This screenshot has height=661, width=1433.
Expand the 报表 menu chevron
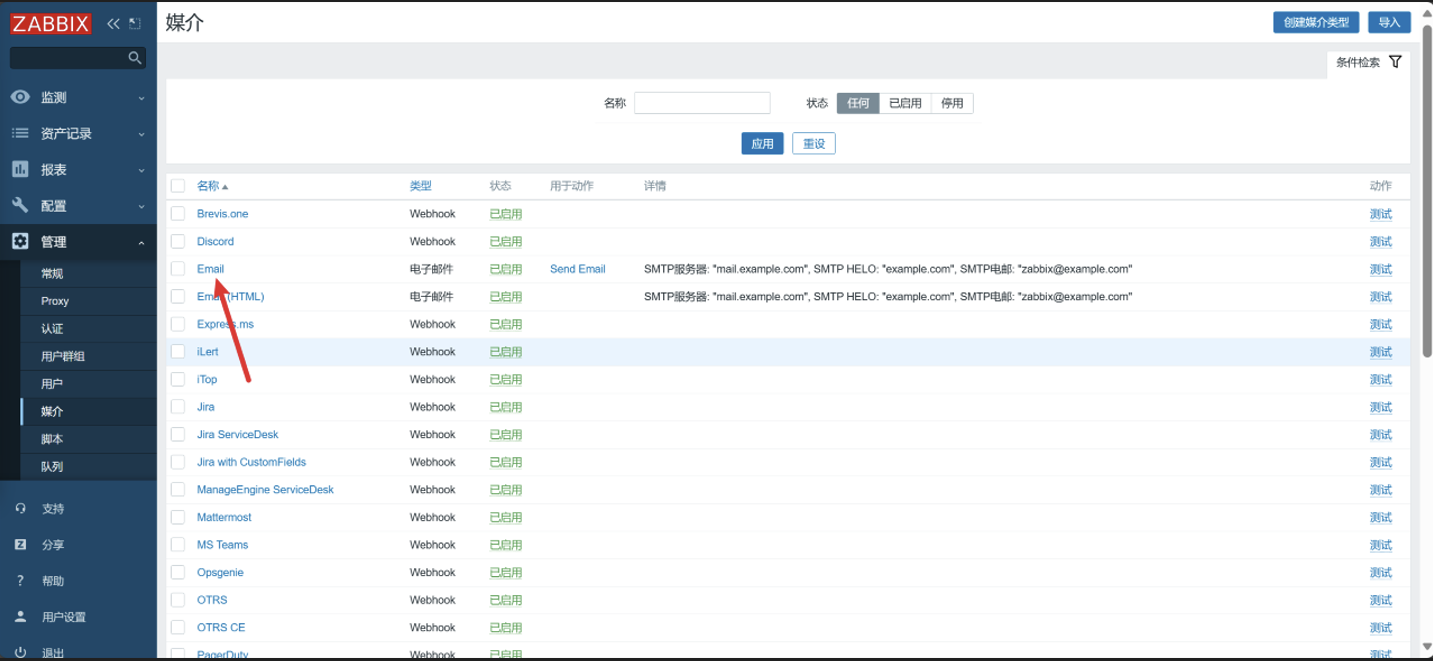pos(141,170)
